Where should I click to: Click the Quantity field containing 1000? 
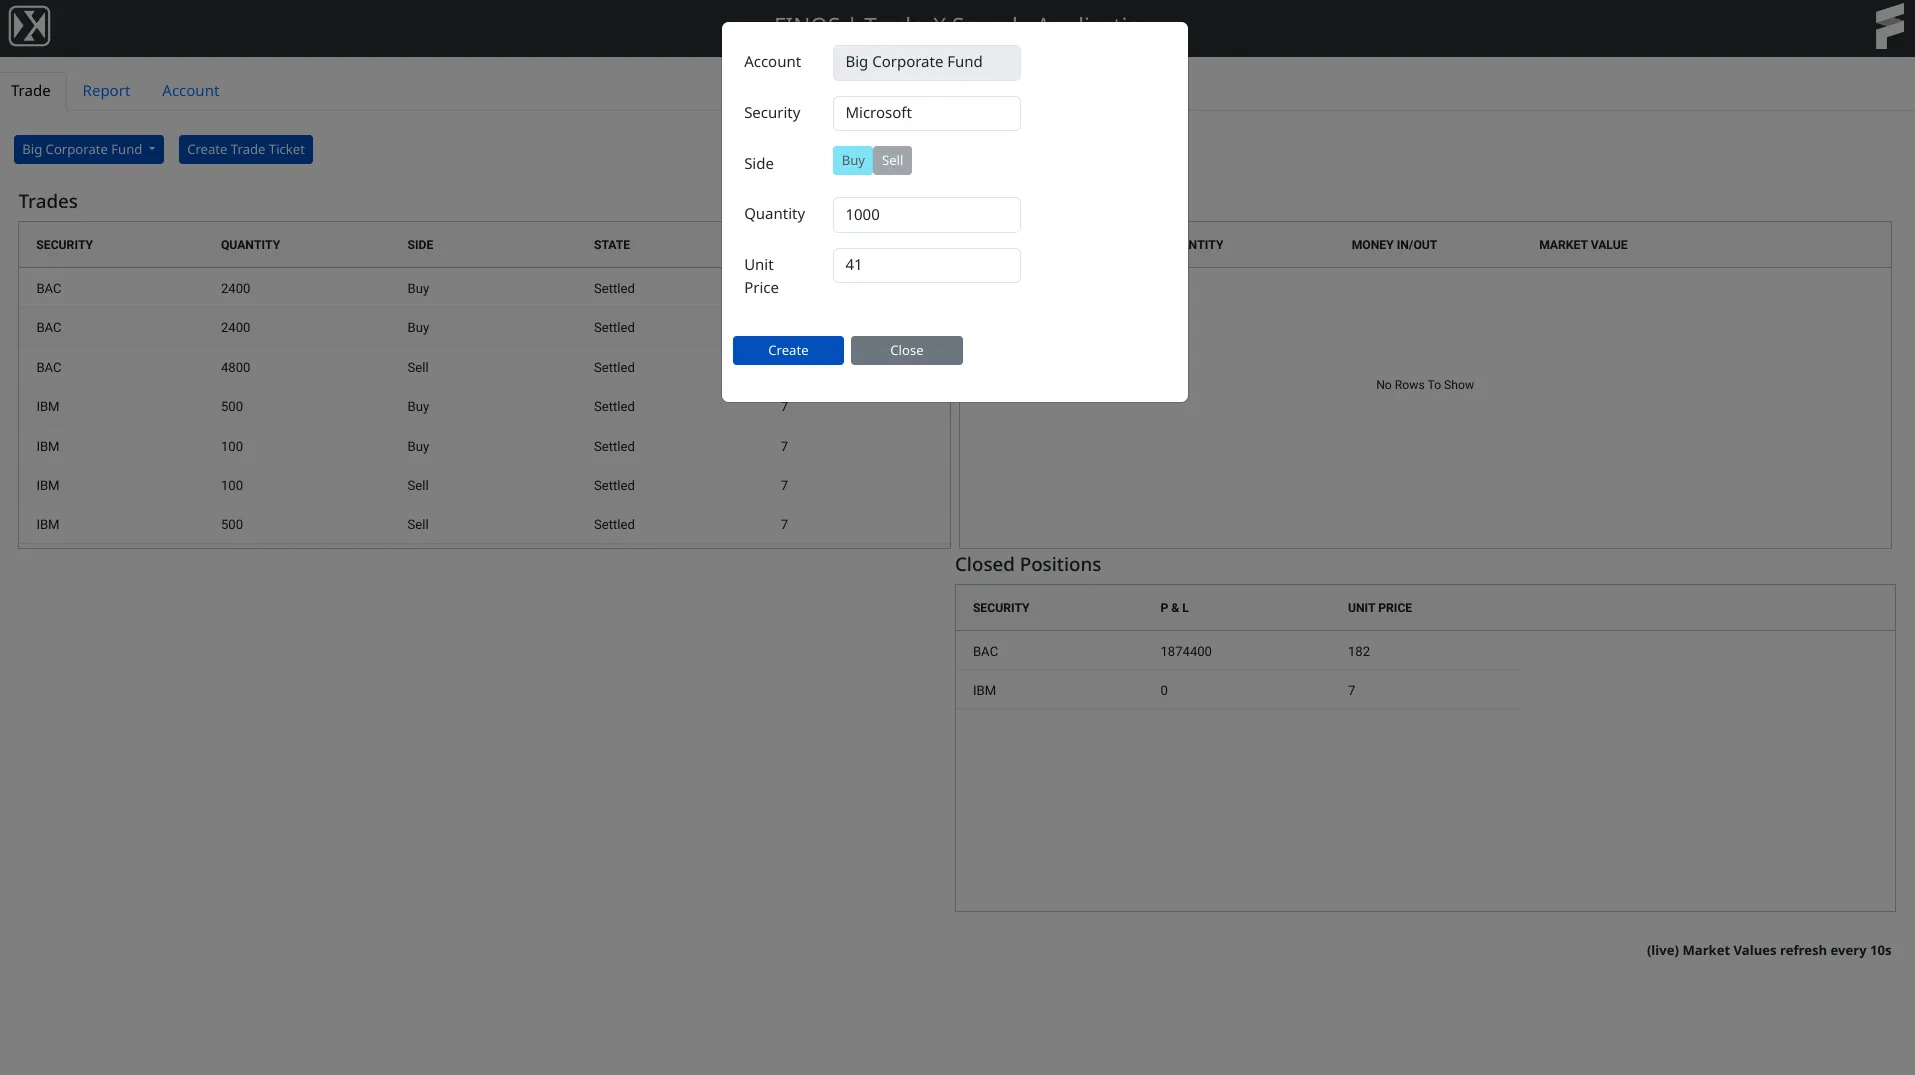point(925,214)
